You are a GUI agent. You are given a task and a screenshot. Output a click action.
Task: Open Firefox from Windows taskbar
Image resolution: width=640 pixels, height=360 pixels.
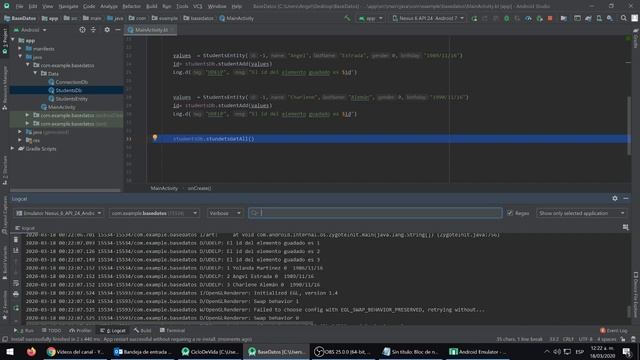tap(31, 351)
